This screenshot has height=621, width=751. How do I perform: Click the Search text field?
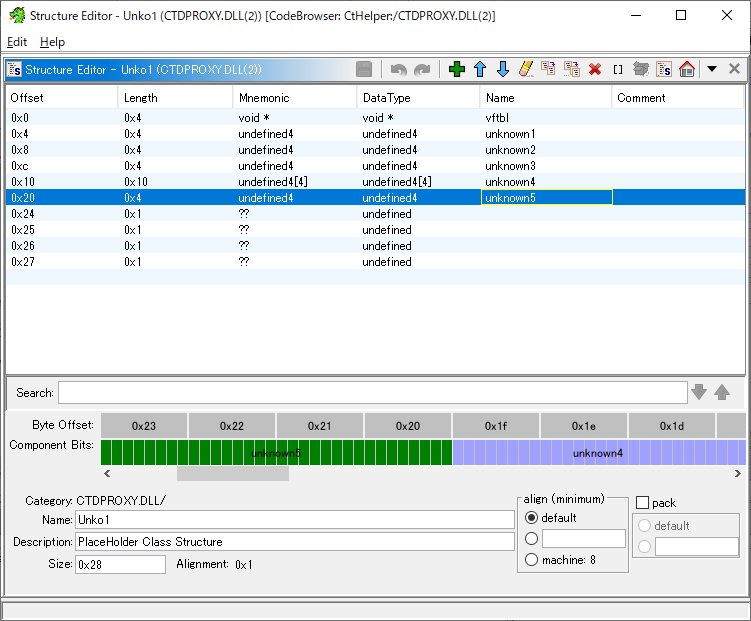click(373, 393)
